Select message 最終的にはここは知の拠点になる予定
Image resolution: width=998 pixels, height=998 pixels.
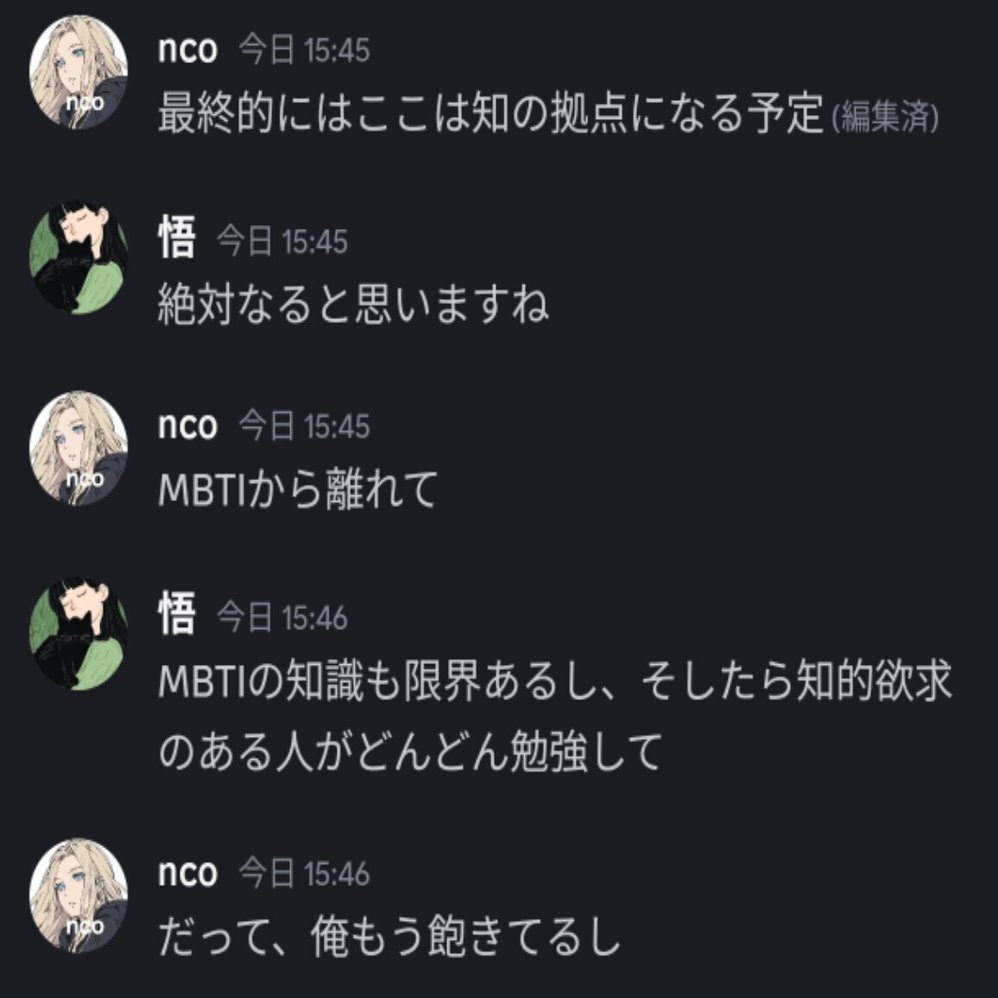[491, 113]
